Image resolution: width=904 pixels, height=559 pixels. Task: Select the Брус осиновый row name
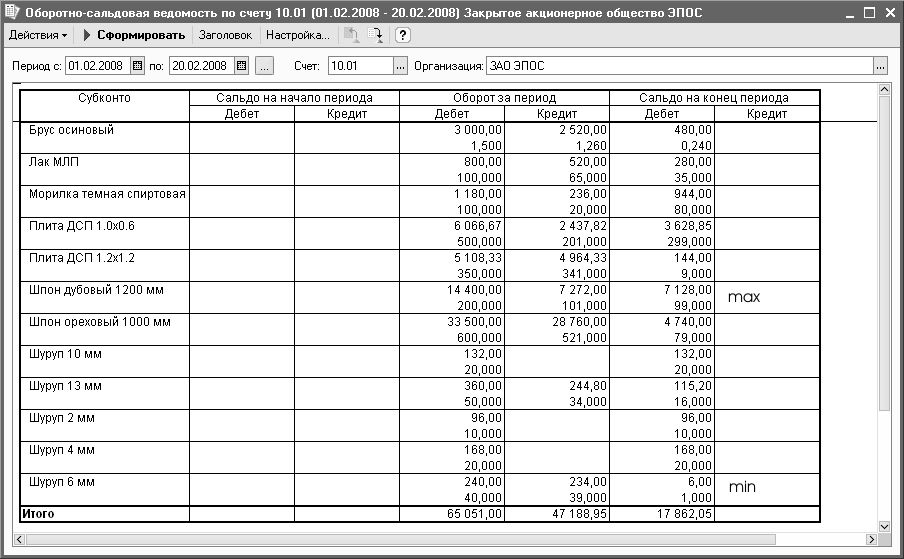tap(71, 130)
